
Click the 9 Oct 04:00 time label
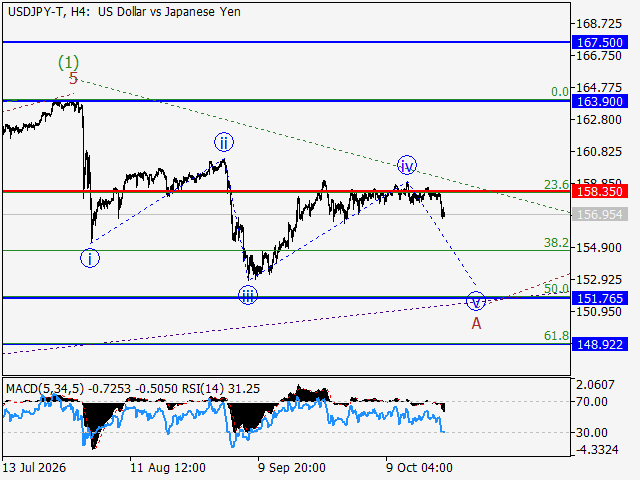(x=419, y=467)
